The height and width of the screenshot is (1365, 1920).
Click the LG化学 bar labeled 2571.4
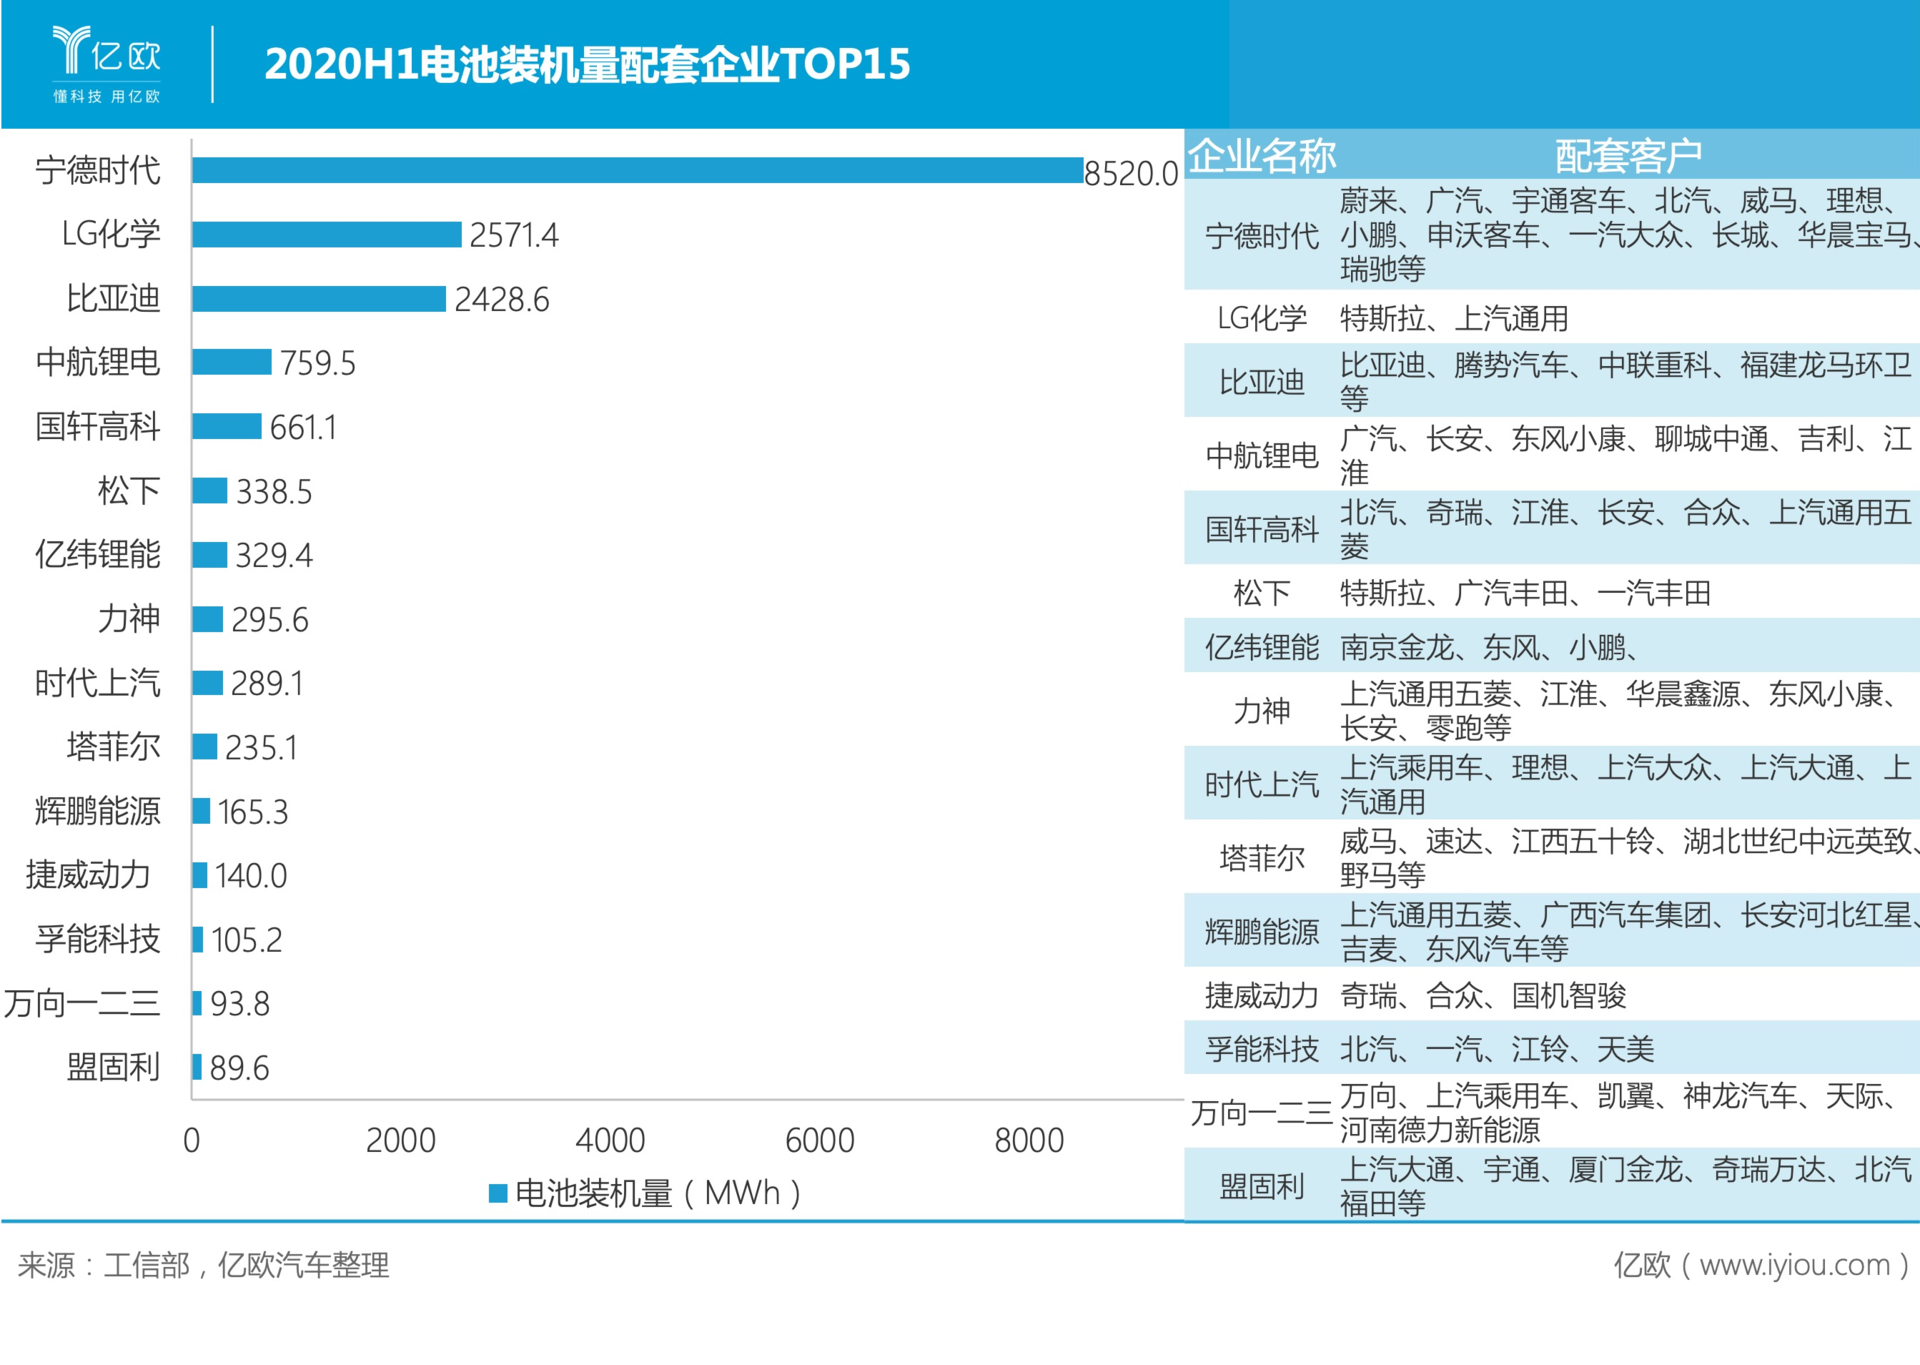pos(327,234)
